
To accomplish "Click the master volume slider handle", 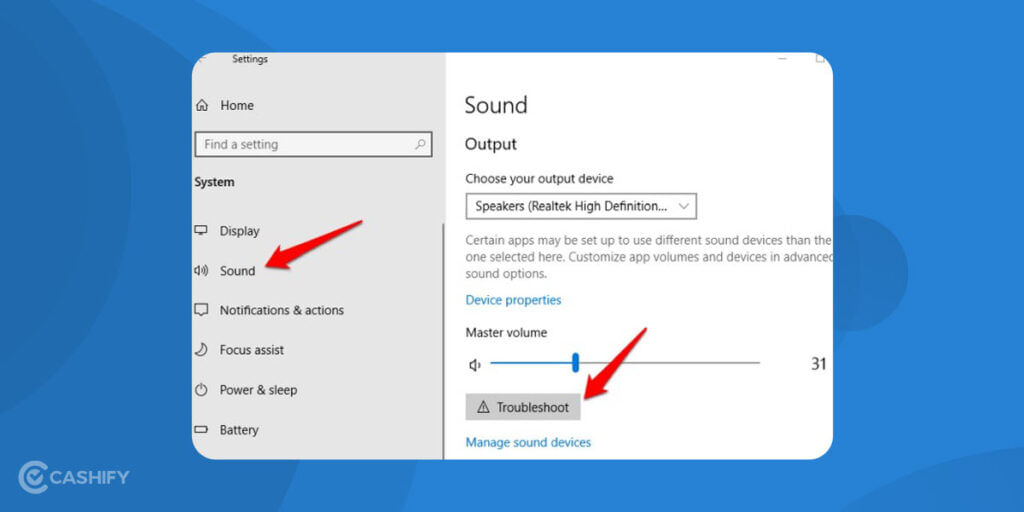I will click(575, 362).
